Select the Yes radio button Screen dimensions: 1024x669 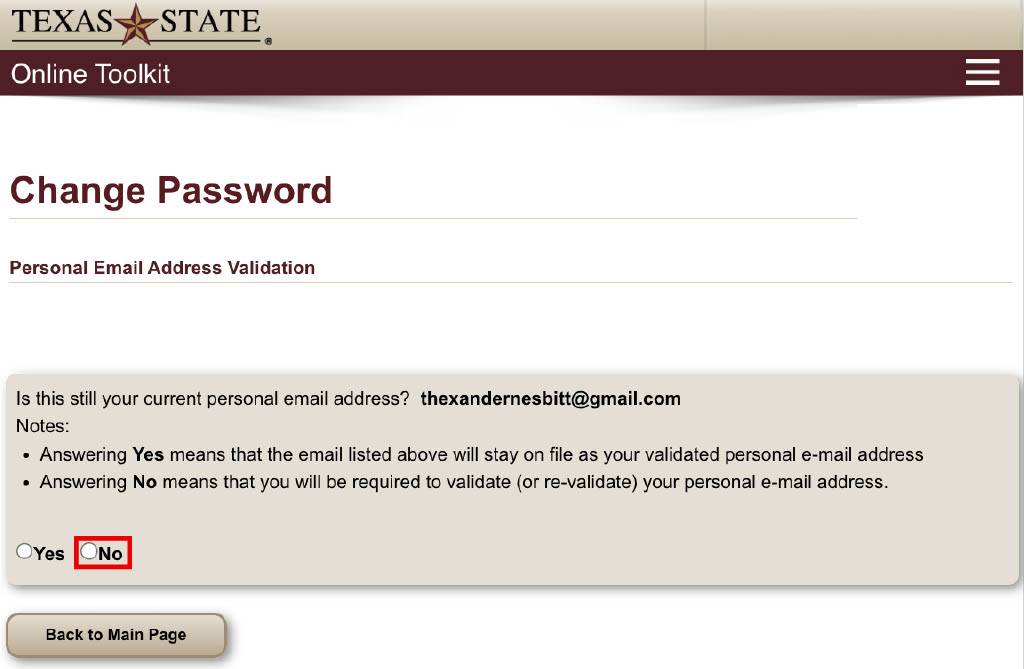click(x=24, y=551)
